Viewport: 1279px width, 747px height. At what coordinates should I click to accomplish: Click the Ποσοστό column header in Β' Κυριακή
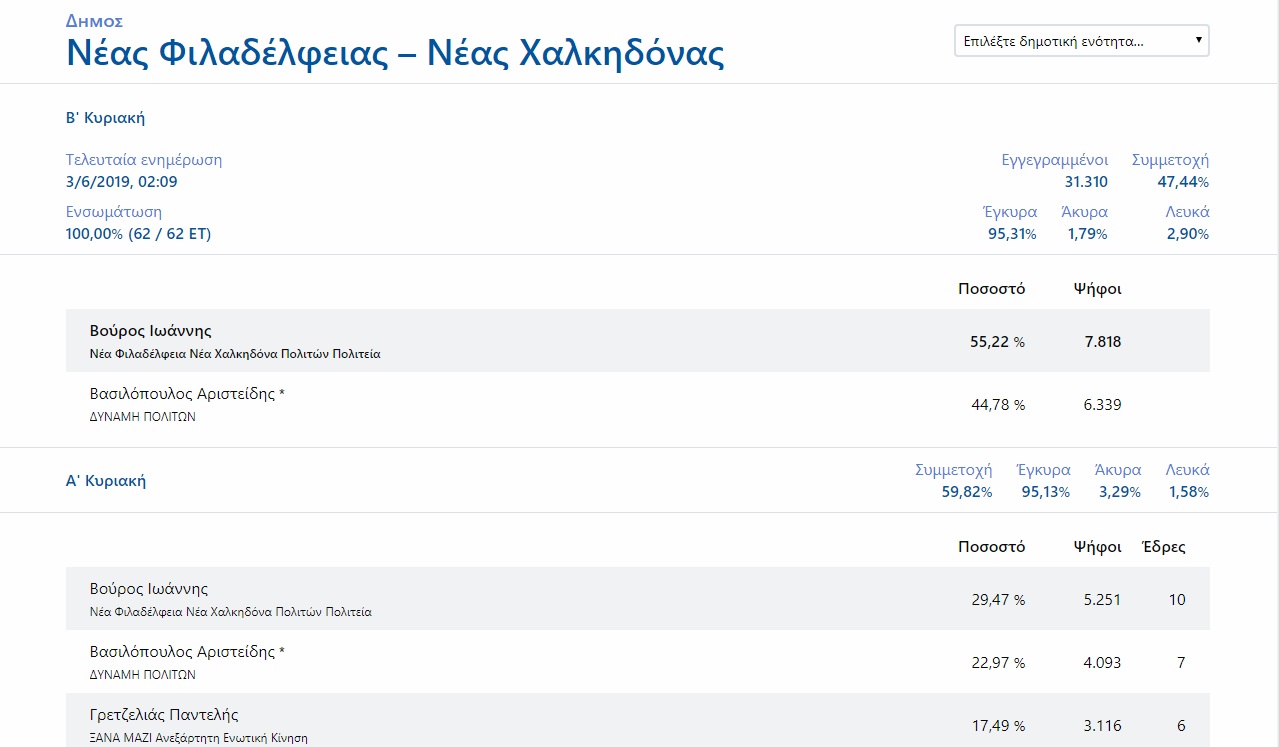[991, 289]
